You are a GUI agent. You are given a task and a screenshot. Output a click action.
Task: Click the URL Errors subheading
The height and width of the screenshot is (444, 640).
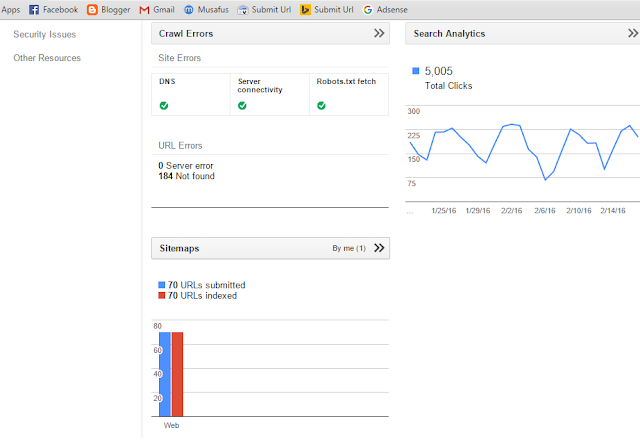click(180, 146)
